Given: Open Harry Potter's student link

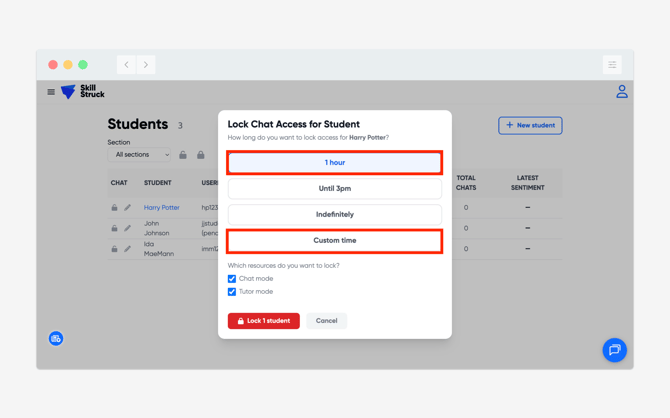Looking at the screenshot, I should coord(161,208).
